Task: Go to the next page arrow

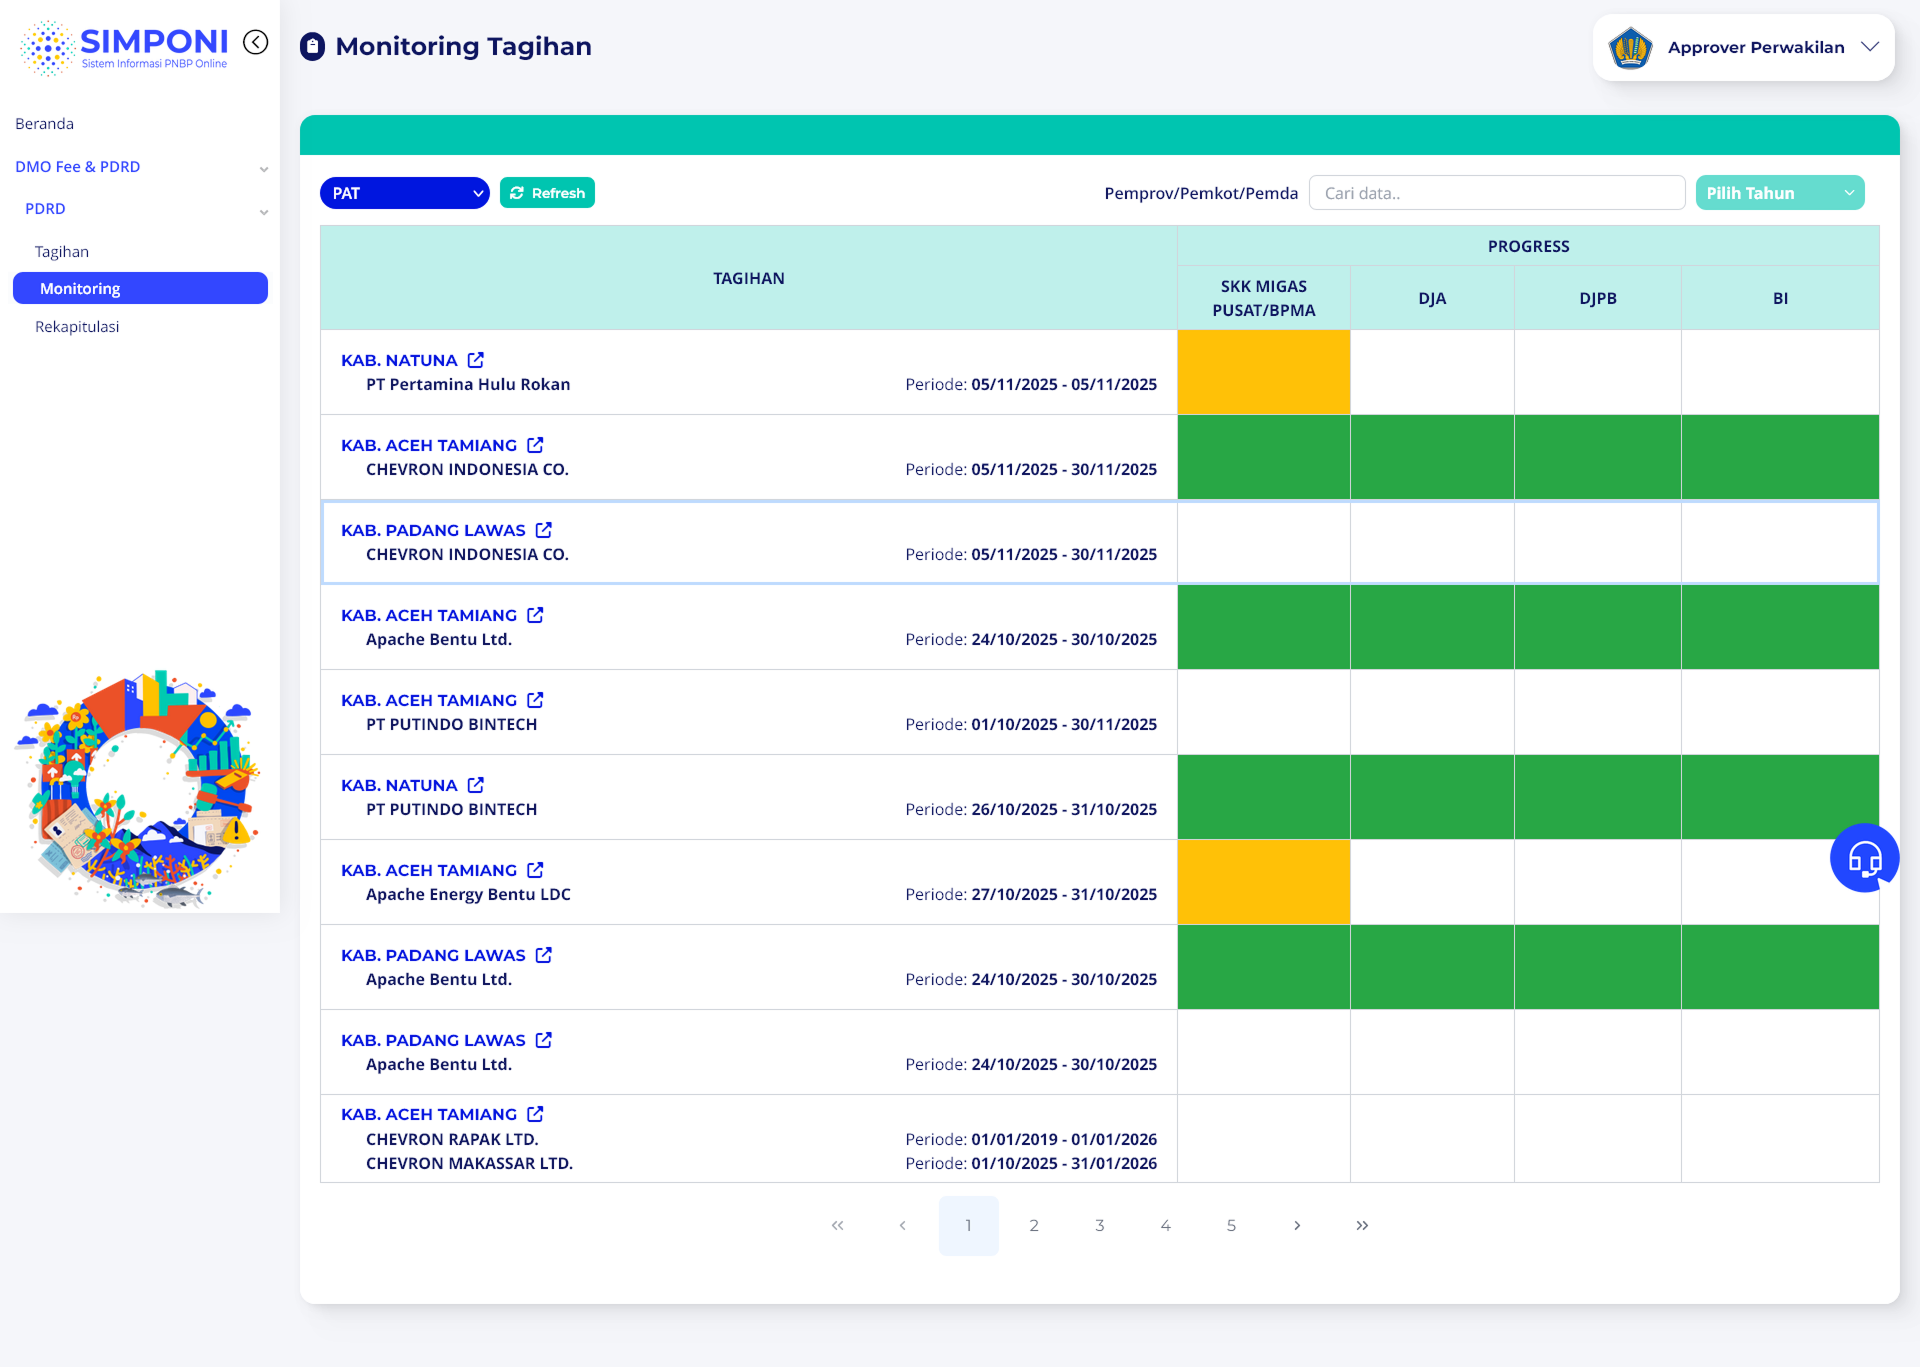Action: coord(1297,1225)
